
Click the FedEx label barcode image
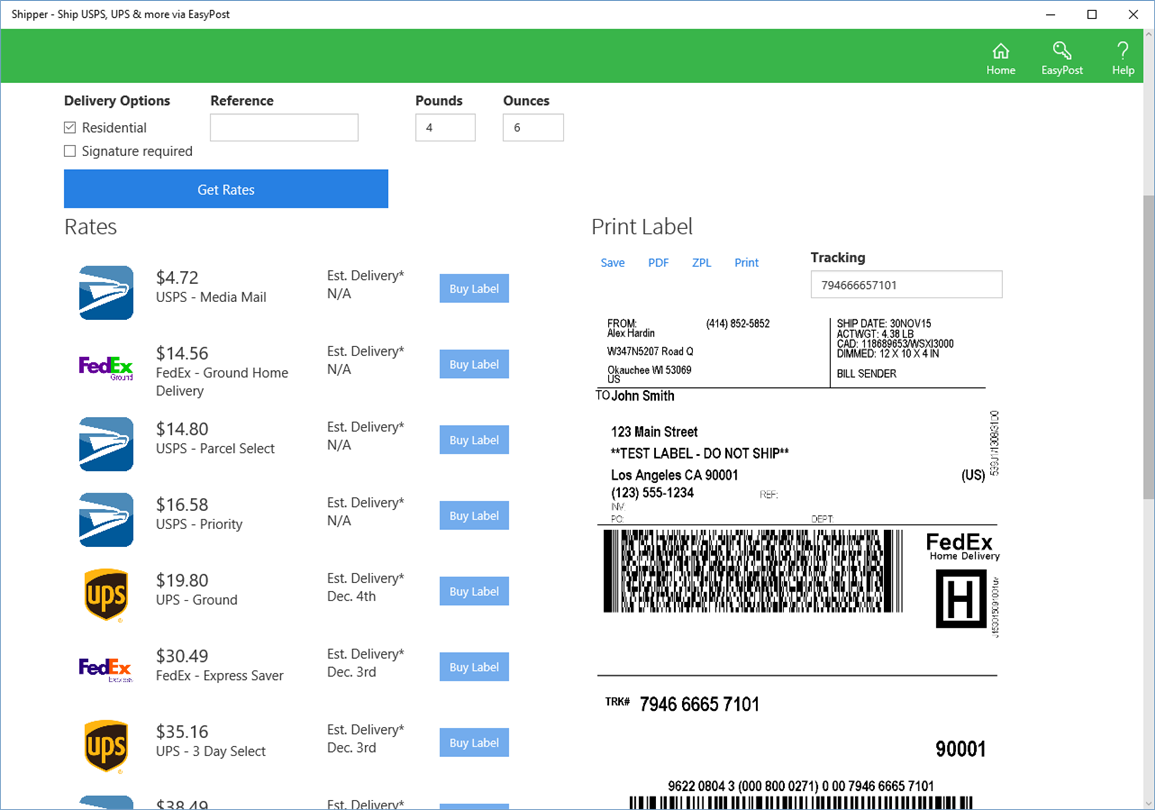tap(753, 571)
